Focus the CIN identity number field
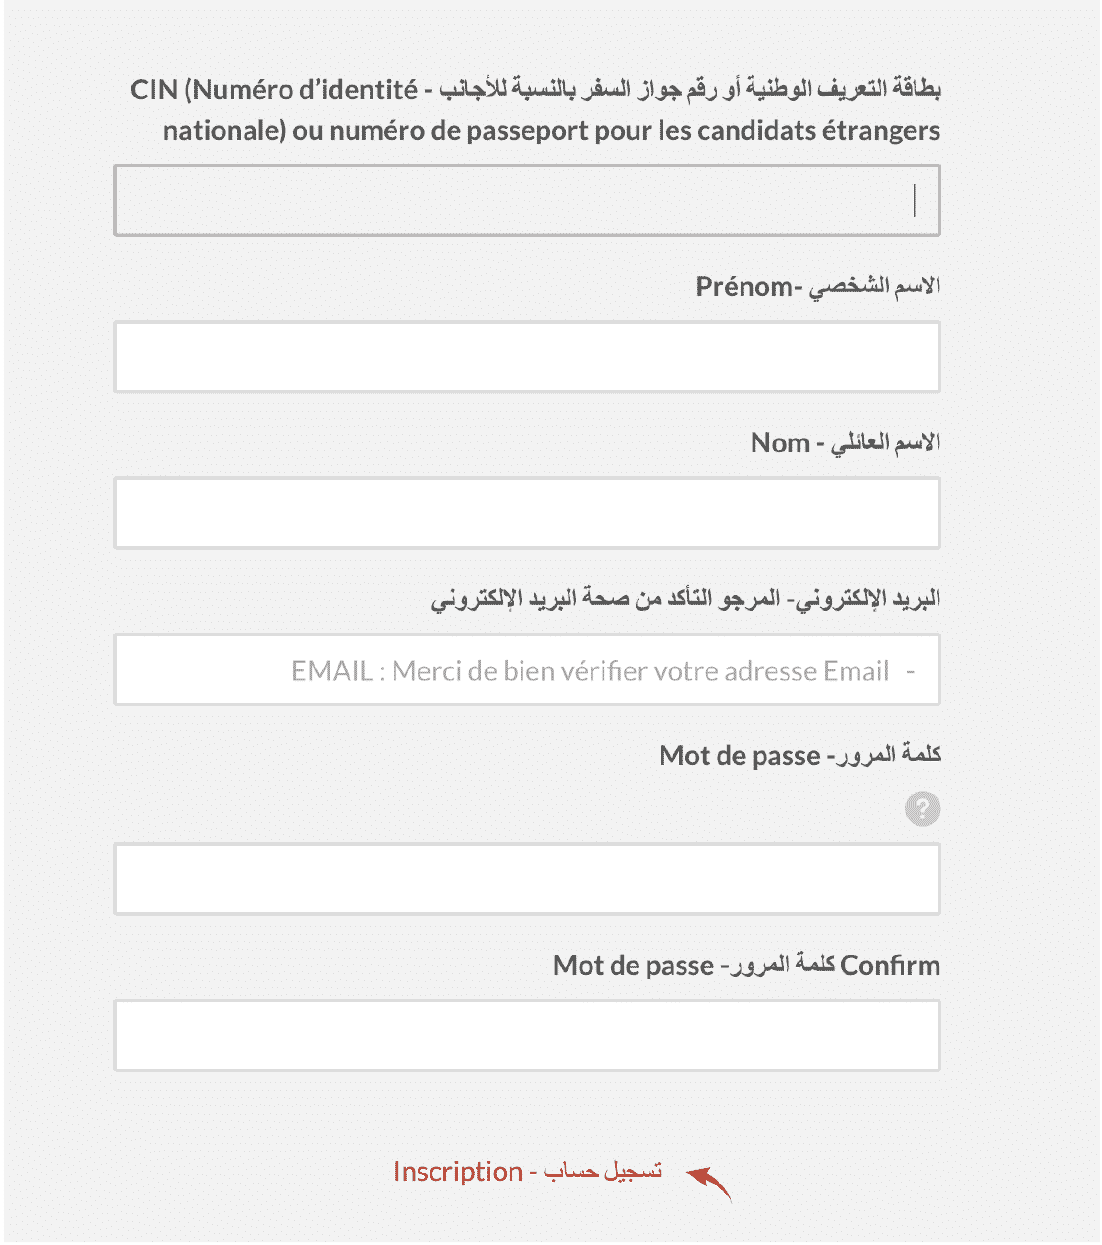Screen dimensions: 1102x1245 [x=527, y=200]
